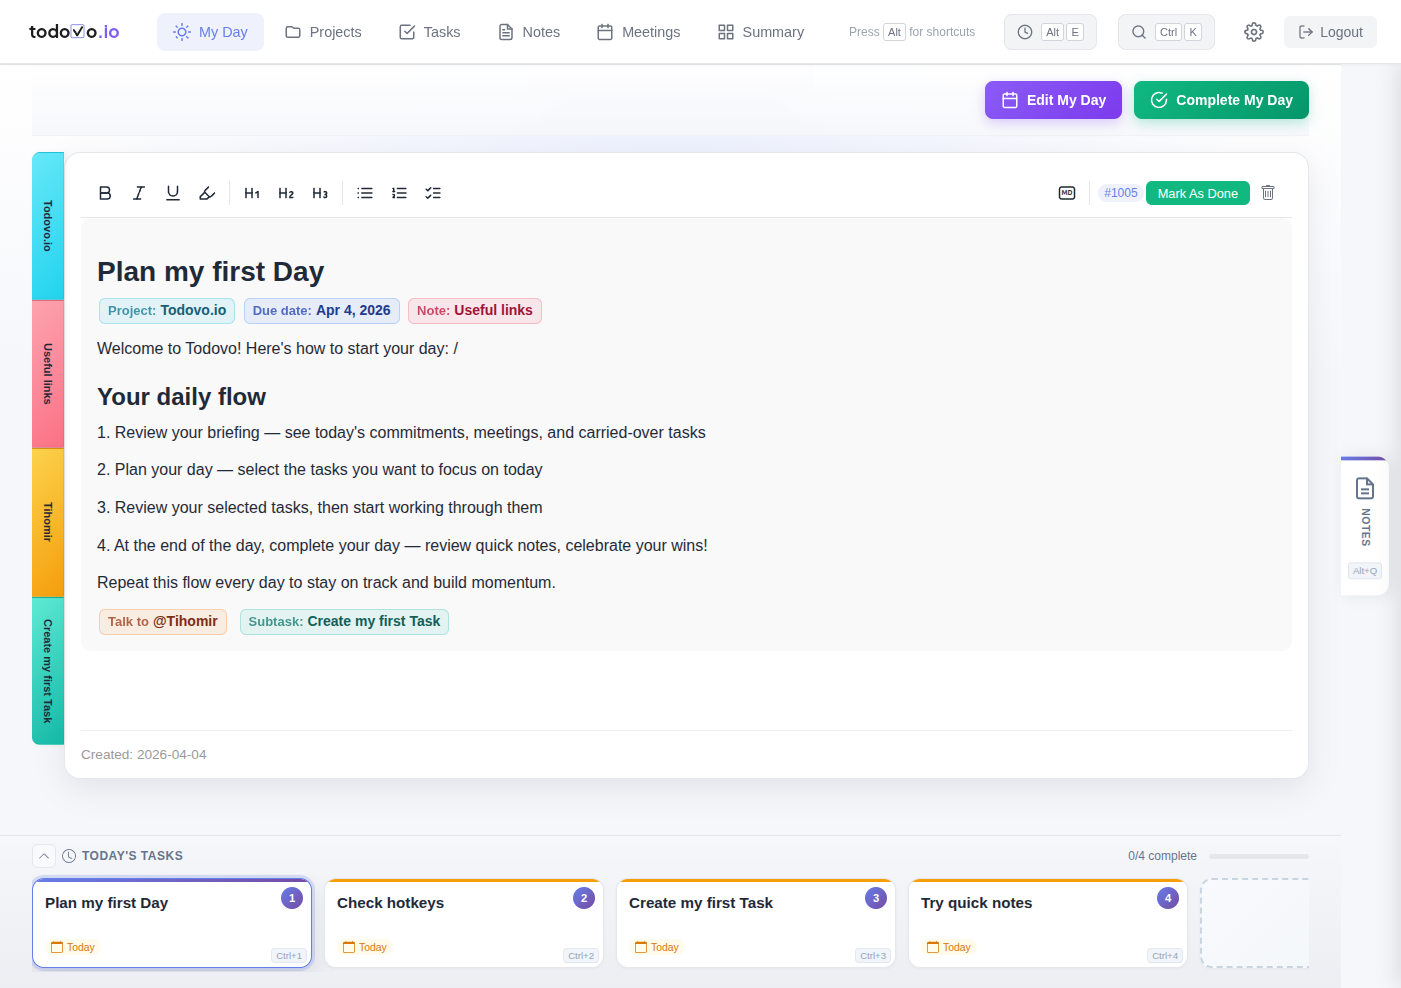Apply Heading 2 style
The width and height of the screenshot is (1401, 988).
coord(286,193)
